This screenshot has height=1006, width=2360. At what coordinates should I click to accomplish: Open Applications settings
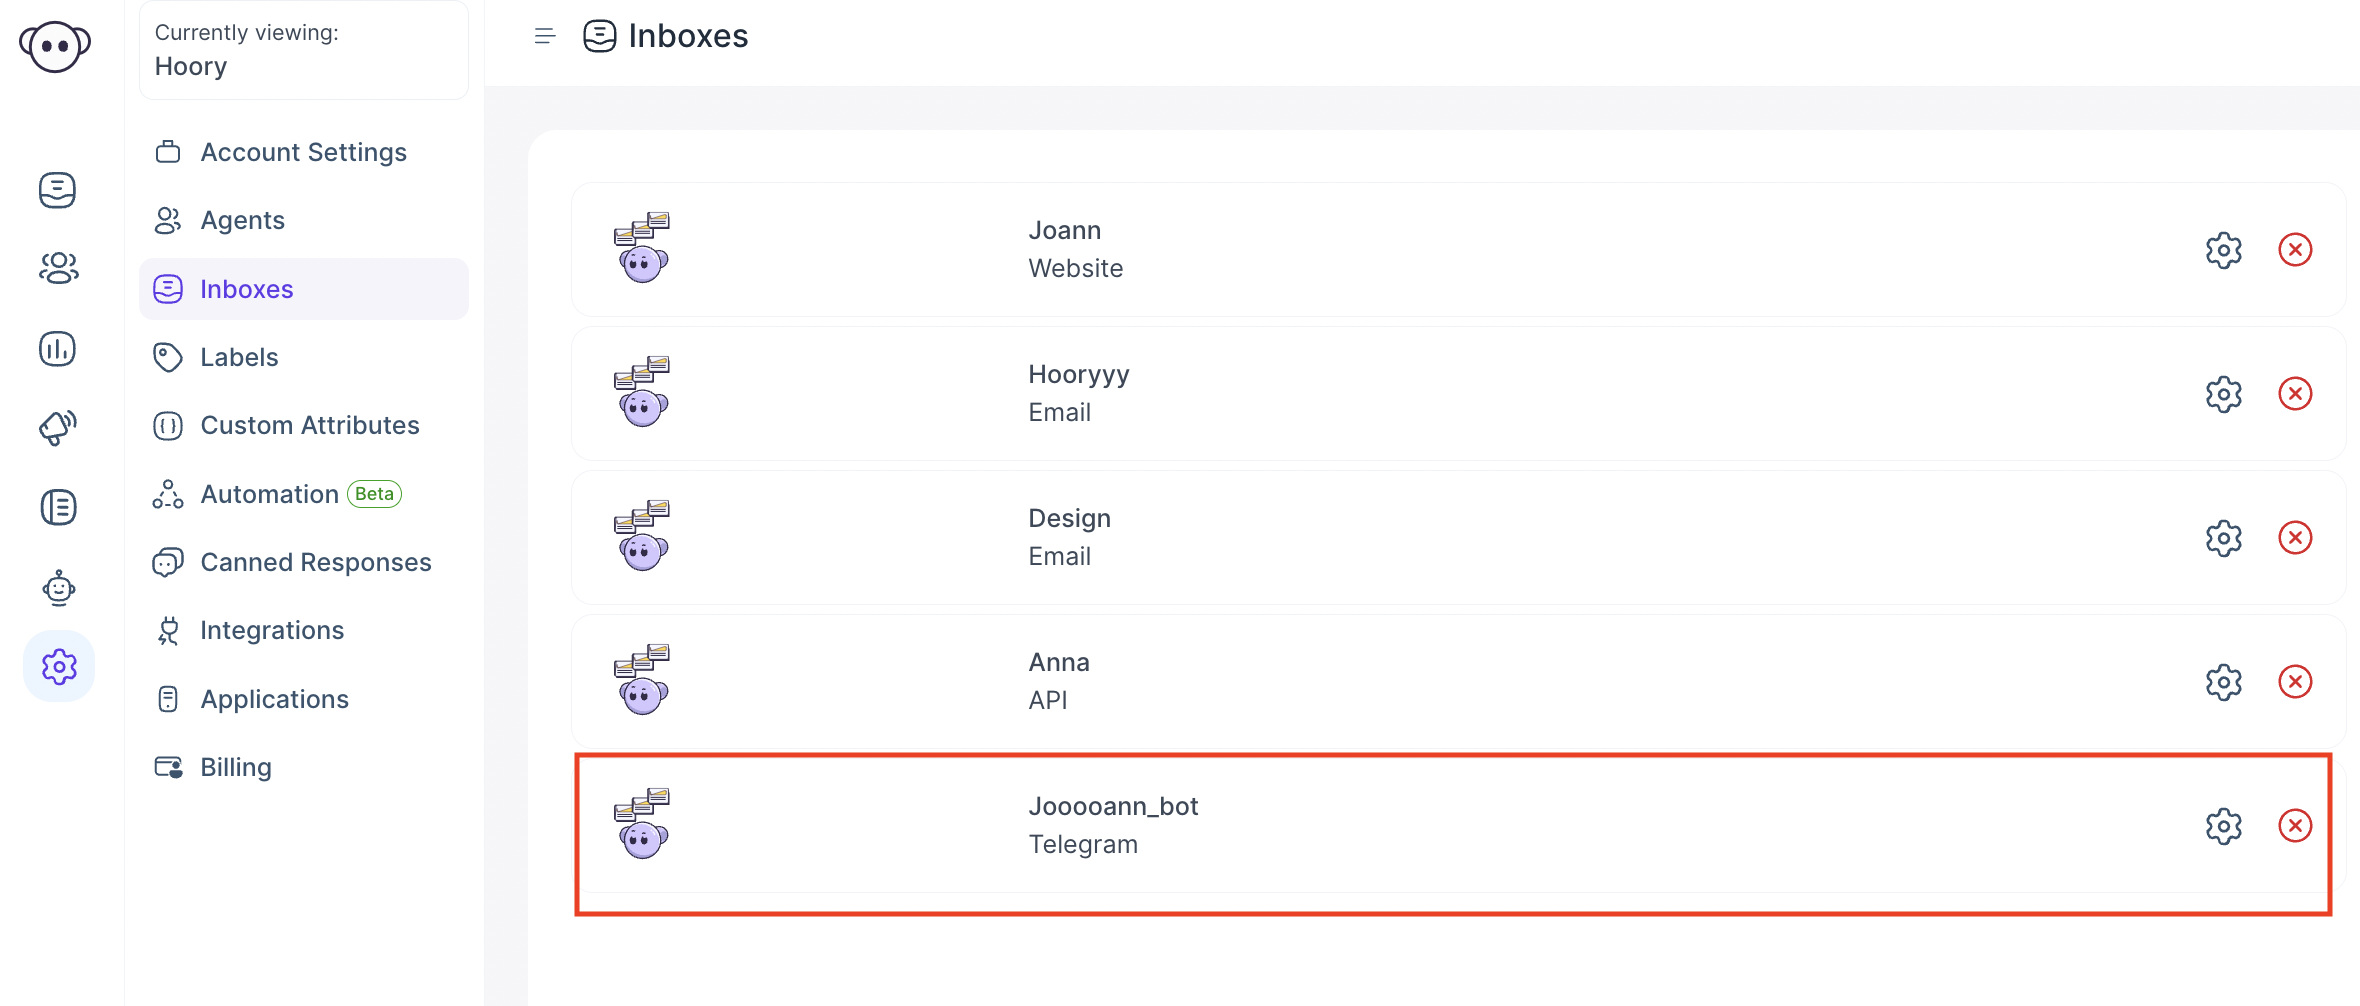(304, 699)
